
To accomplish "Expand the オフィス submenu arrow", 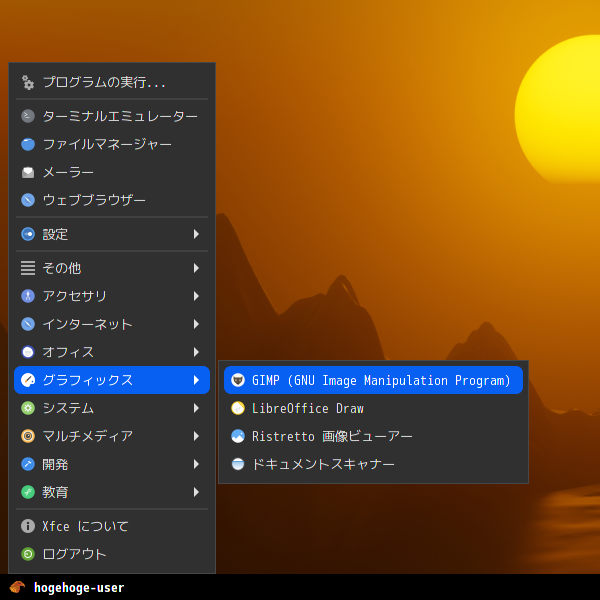I will pos(196,352).
